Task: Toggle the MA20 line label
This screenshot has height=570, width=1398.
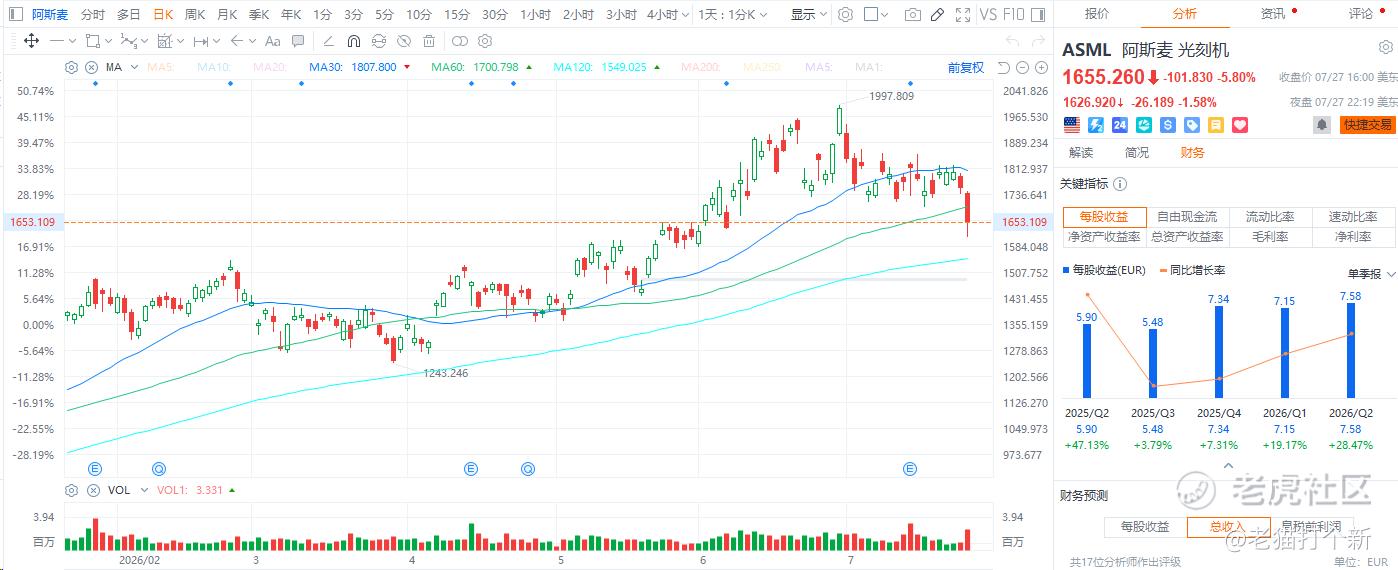Action: point(270,67)
